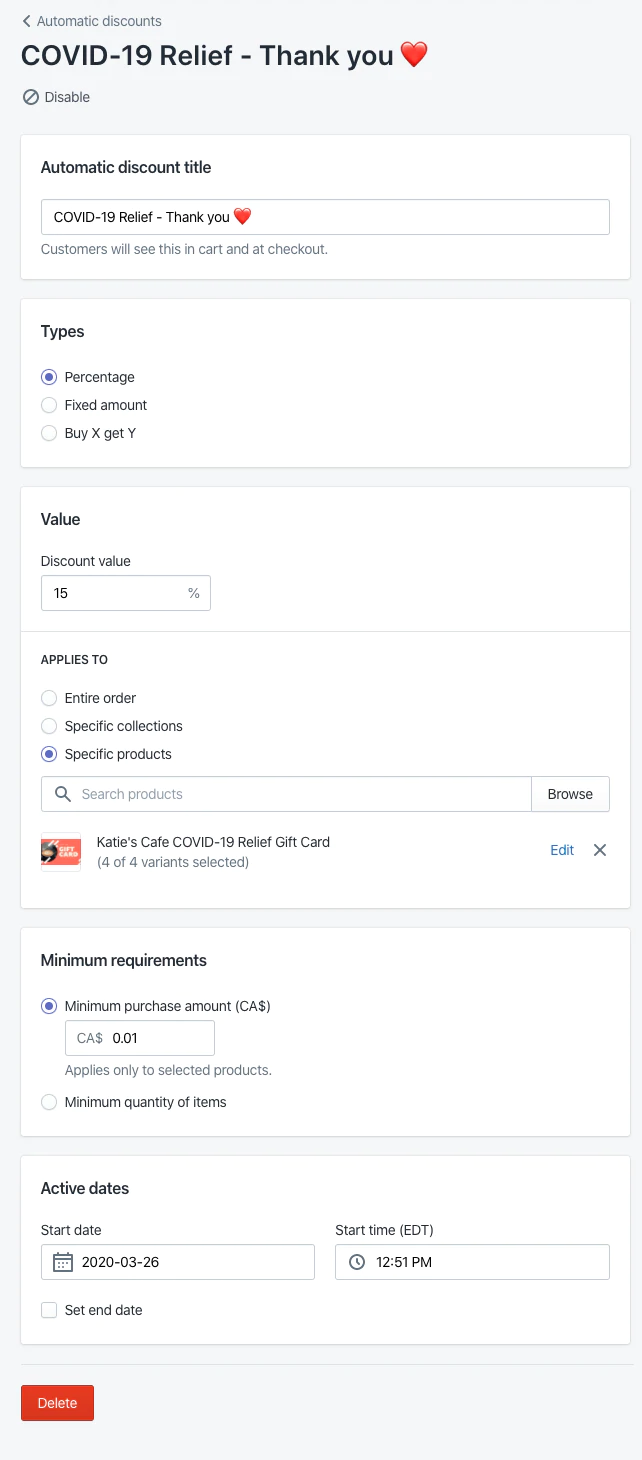Click the Edit link for gift card variants
Screen dimensions: 642x1460
(x=562, y=850)
